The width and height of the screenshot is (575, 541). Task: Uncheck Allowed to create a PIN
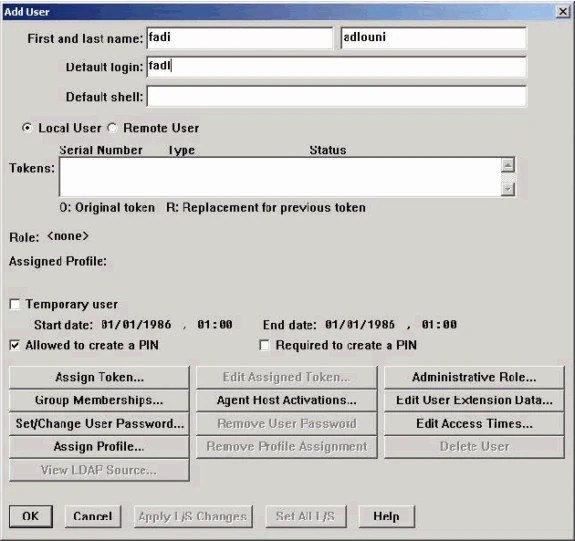pos(15,345)
